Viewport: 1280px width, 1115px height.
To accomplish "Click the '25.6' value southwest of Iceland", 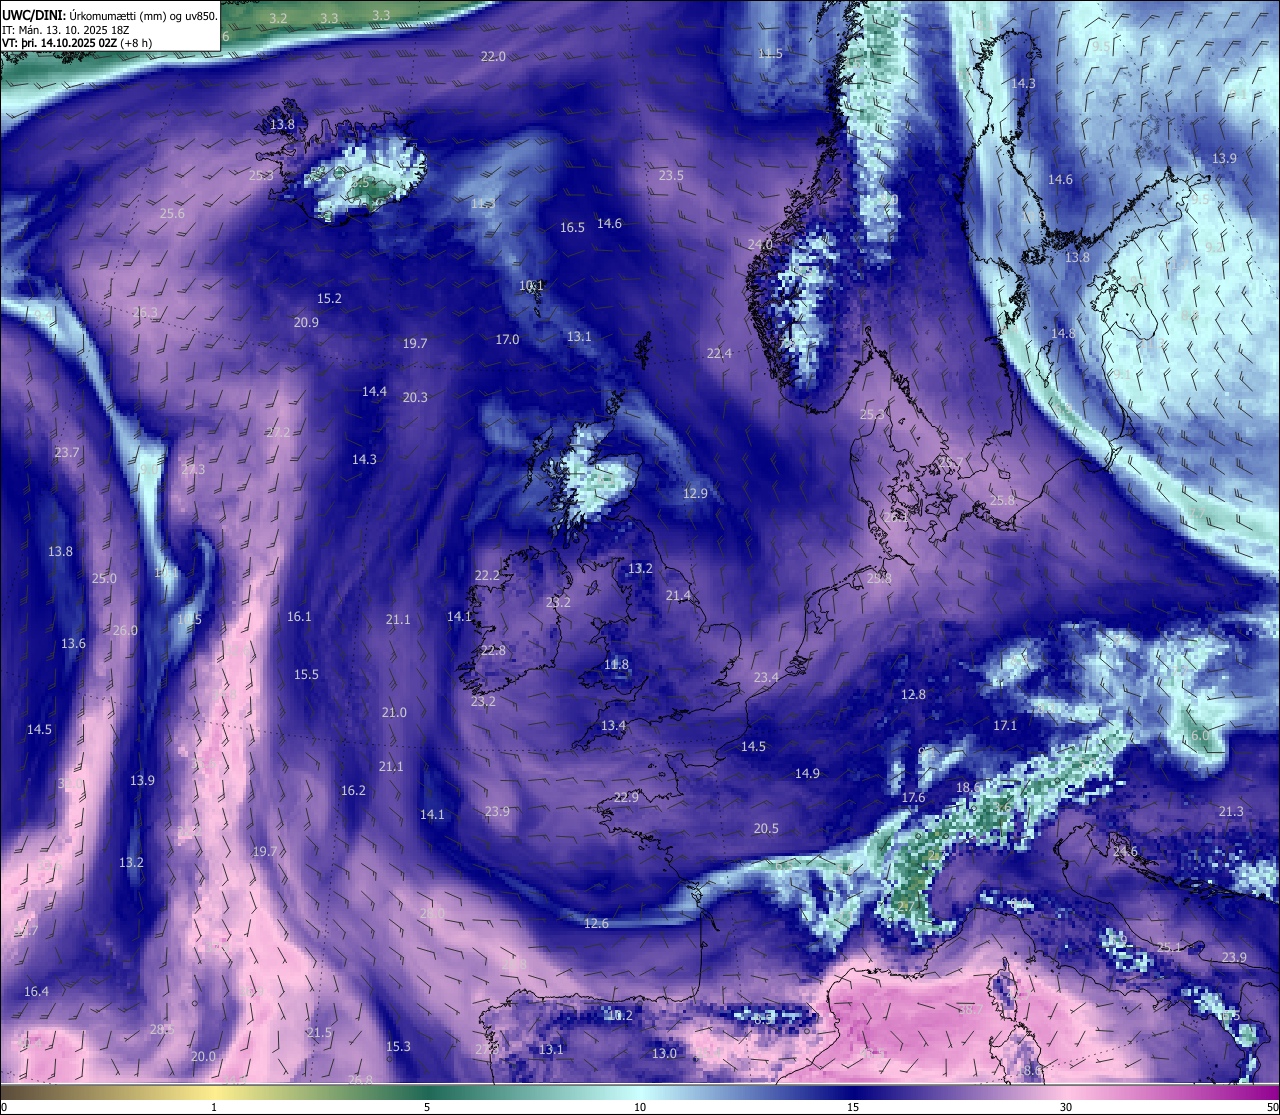I will point(172,213).
